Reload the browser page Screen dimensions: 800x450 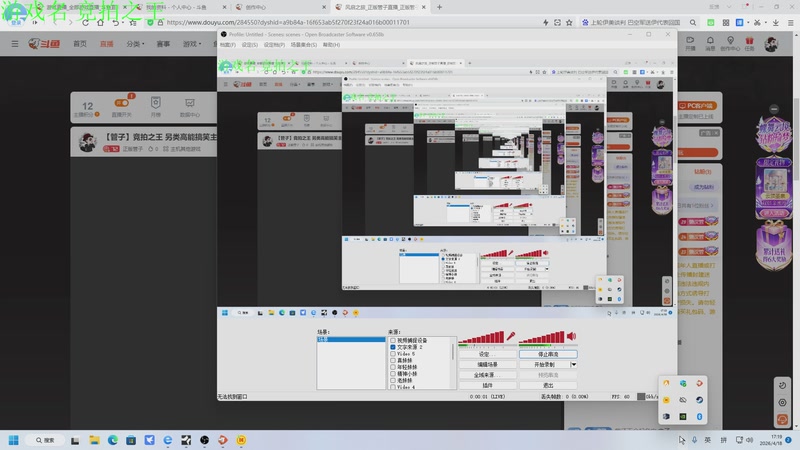click(85, 23)
